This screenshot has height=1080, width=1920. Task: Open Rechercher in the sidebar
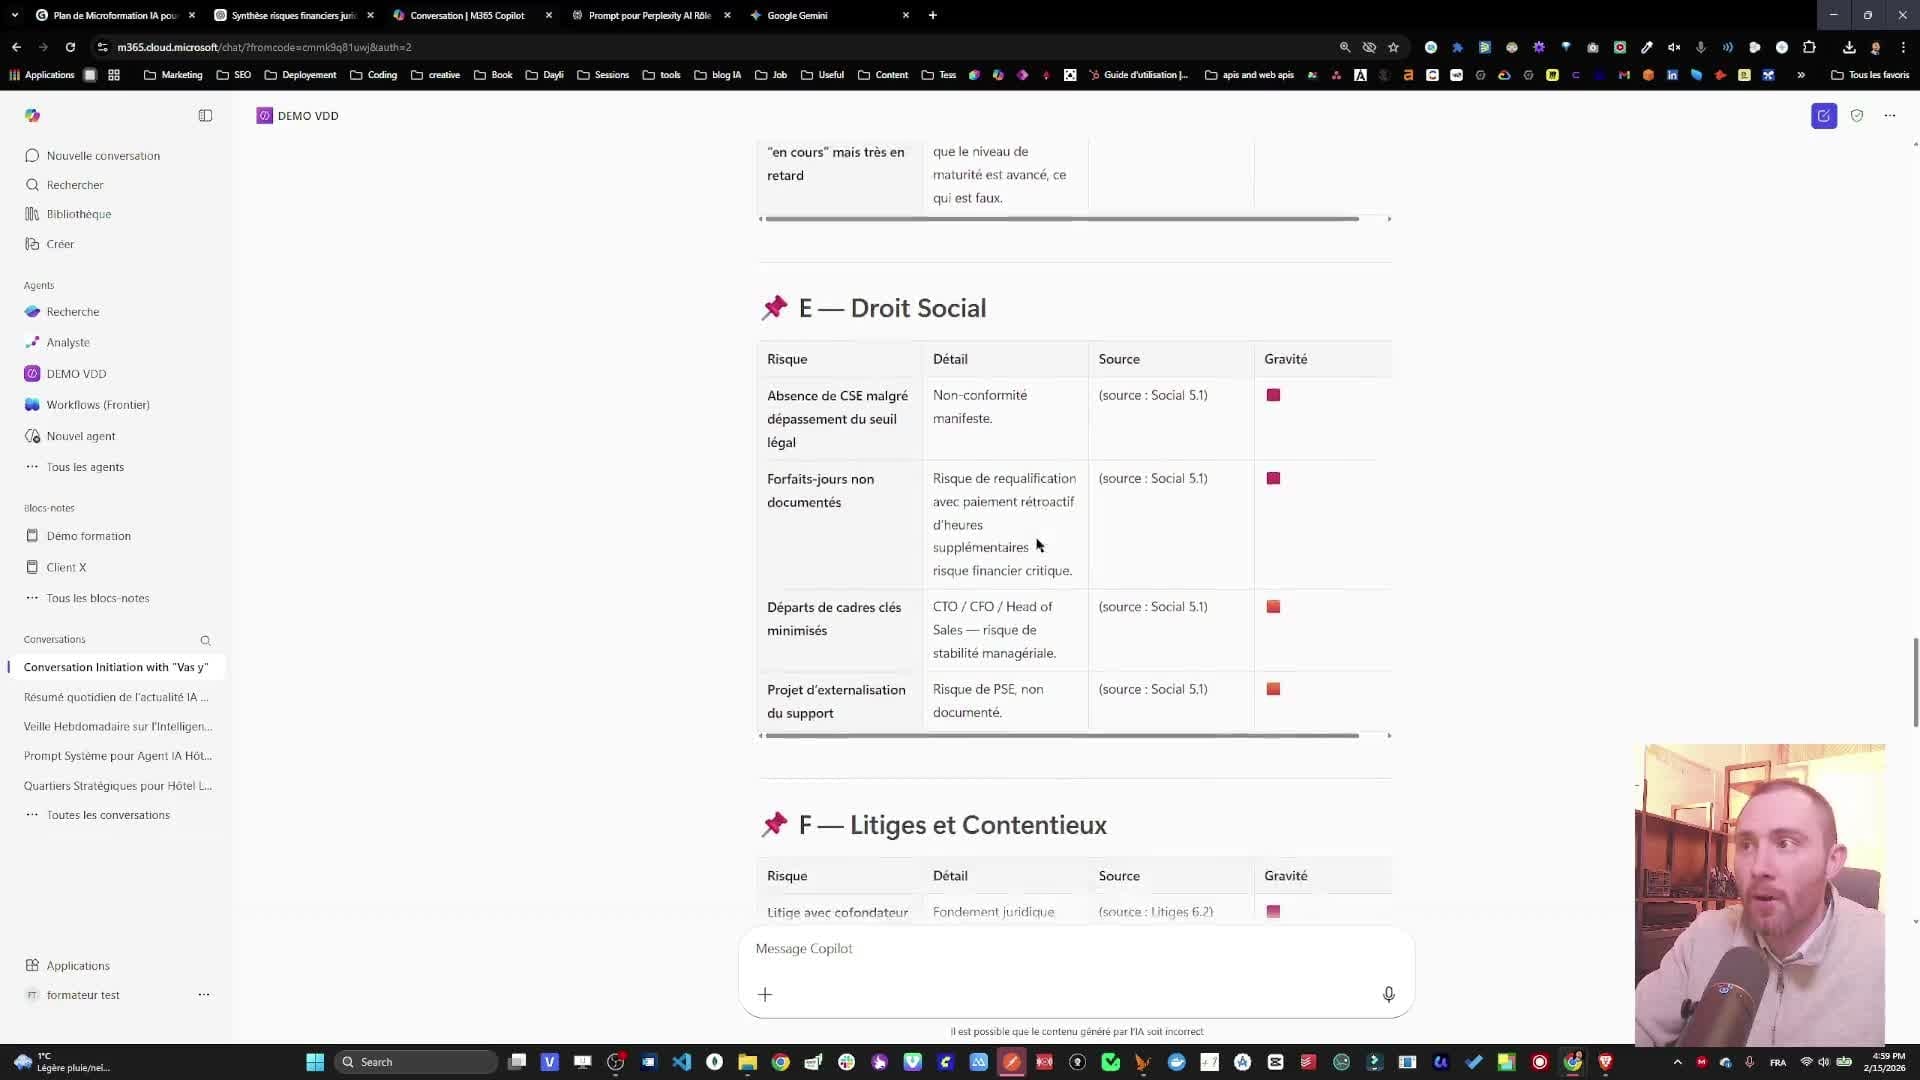coord(75,185)
